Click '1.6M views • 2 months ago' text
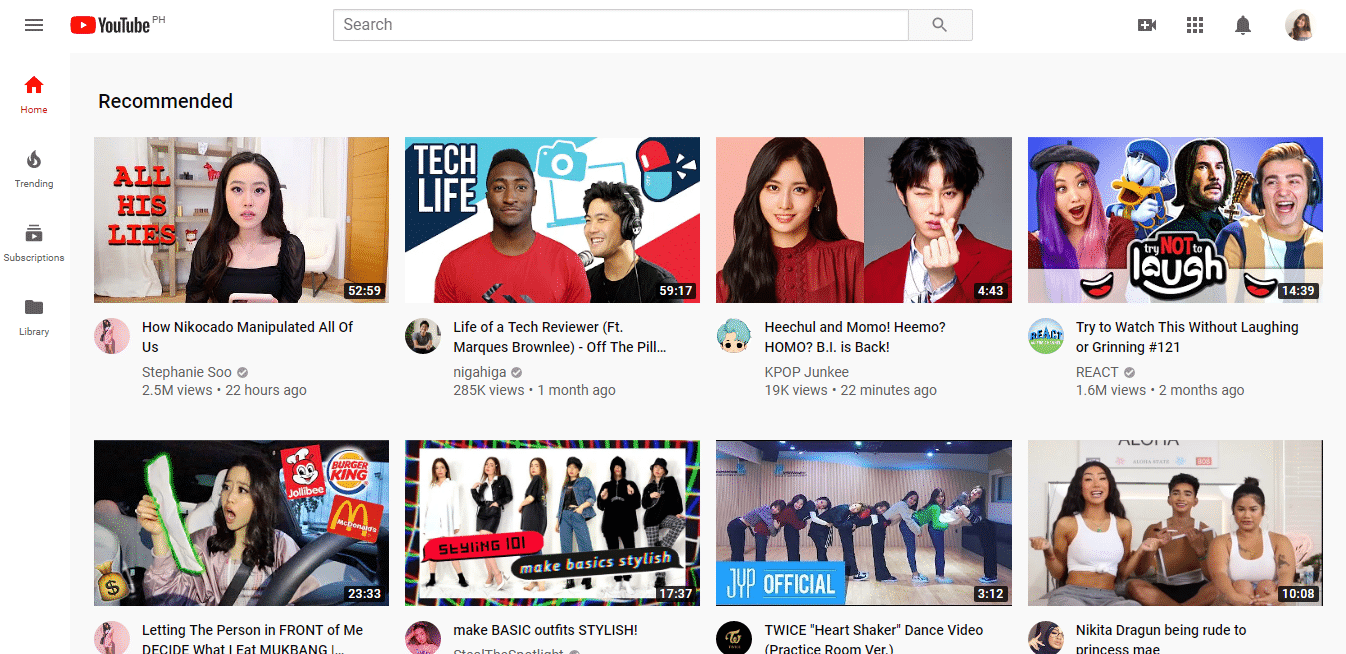Screen dimensions: 1346x654 (x=1160, y=390)
